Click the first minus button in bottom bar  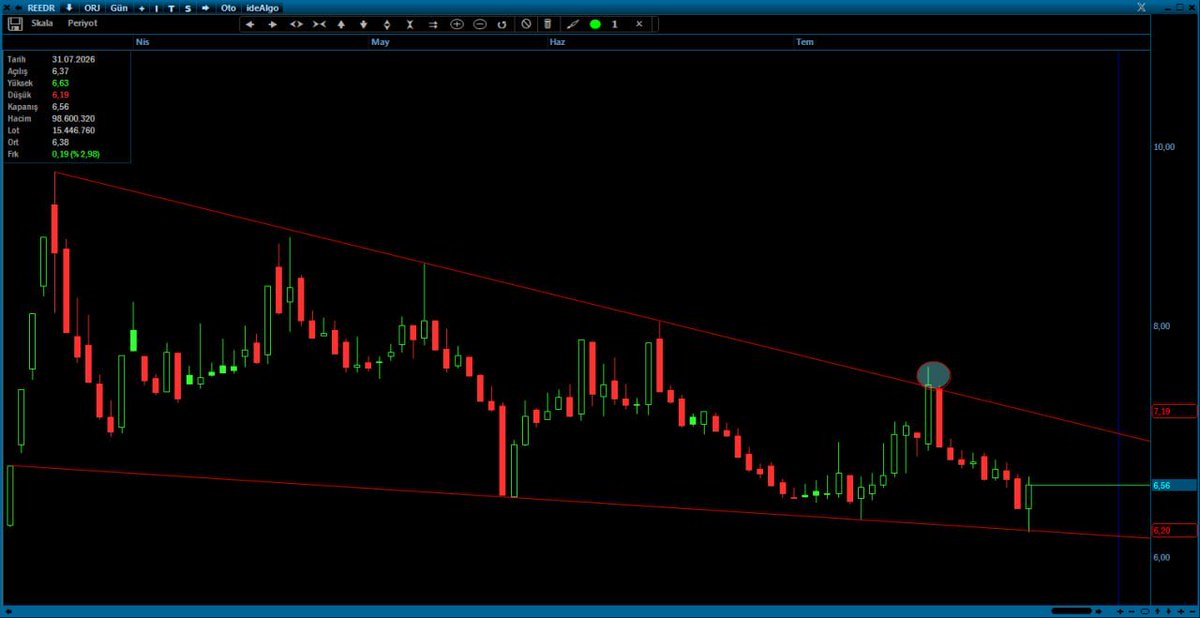[1131, 611]
